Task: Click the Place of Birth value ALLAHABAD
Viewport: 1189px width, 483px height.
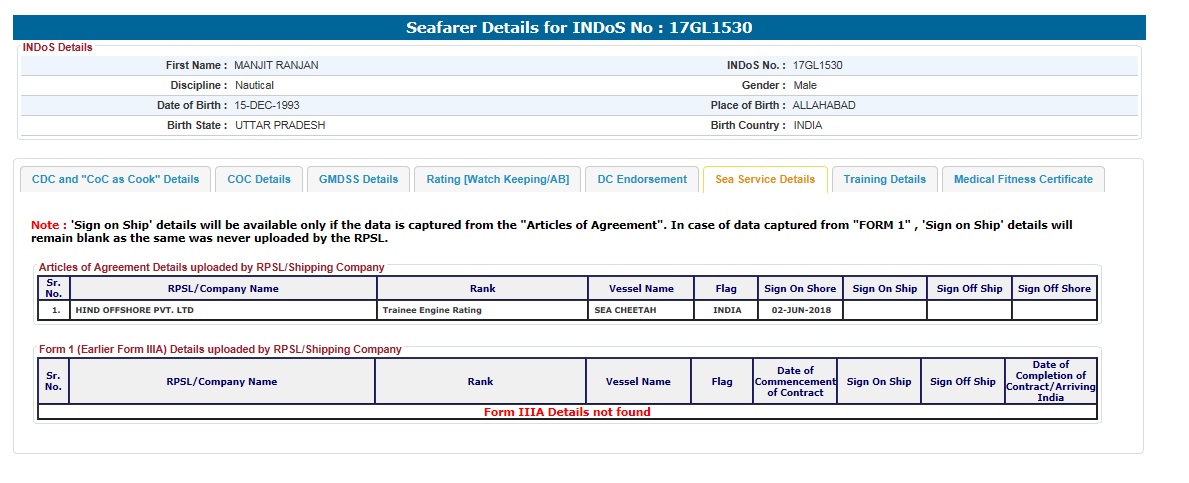Action: tap(824, 105)
